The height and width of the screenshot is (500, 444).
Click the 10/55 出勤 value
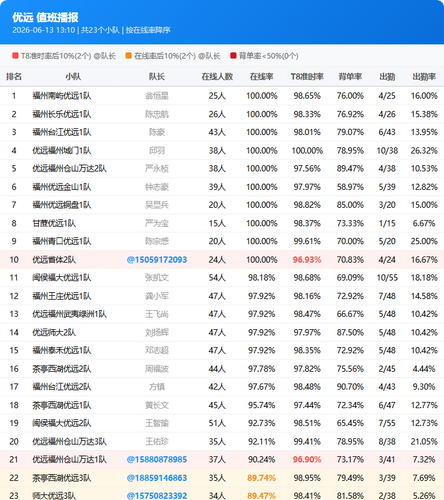[387, 278]
